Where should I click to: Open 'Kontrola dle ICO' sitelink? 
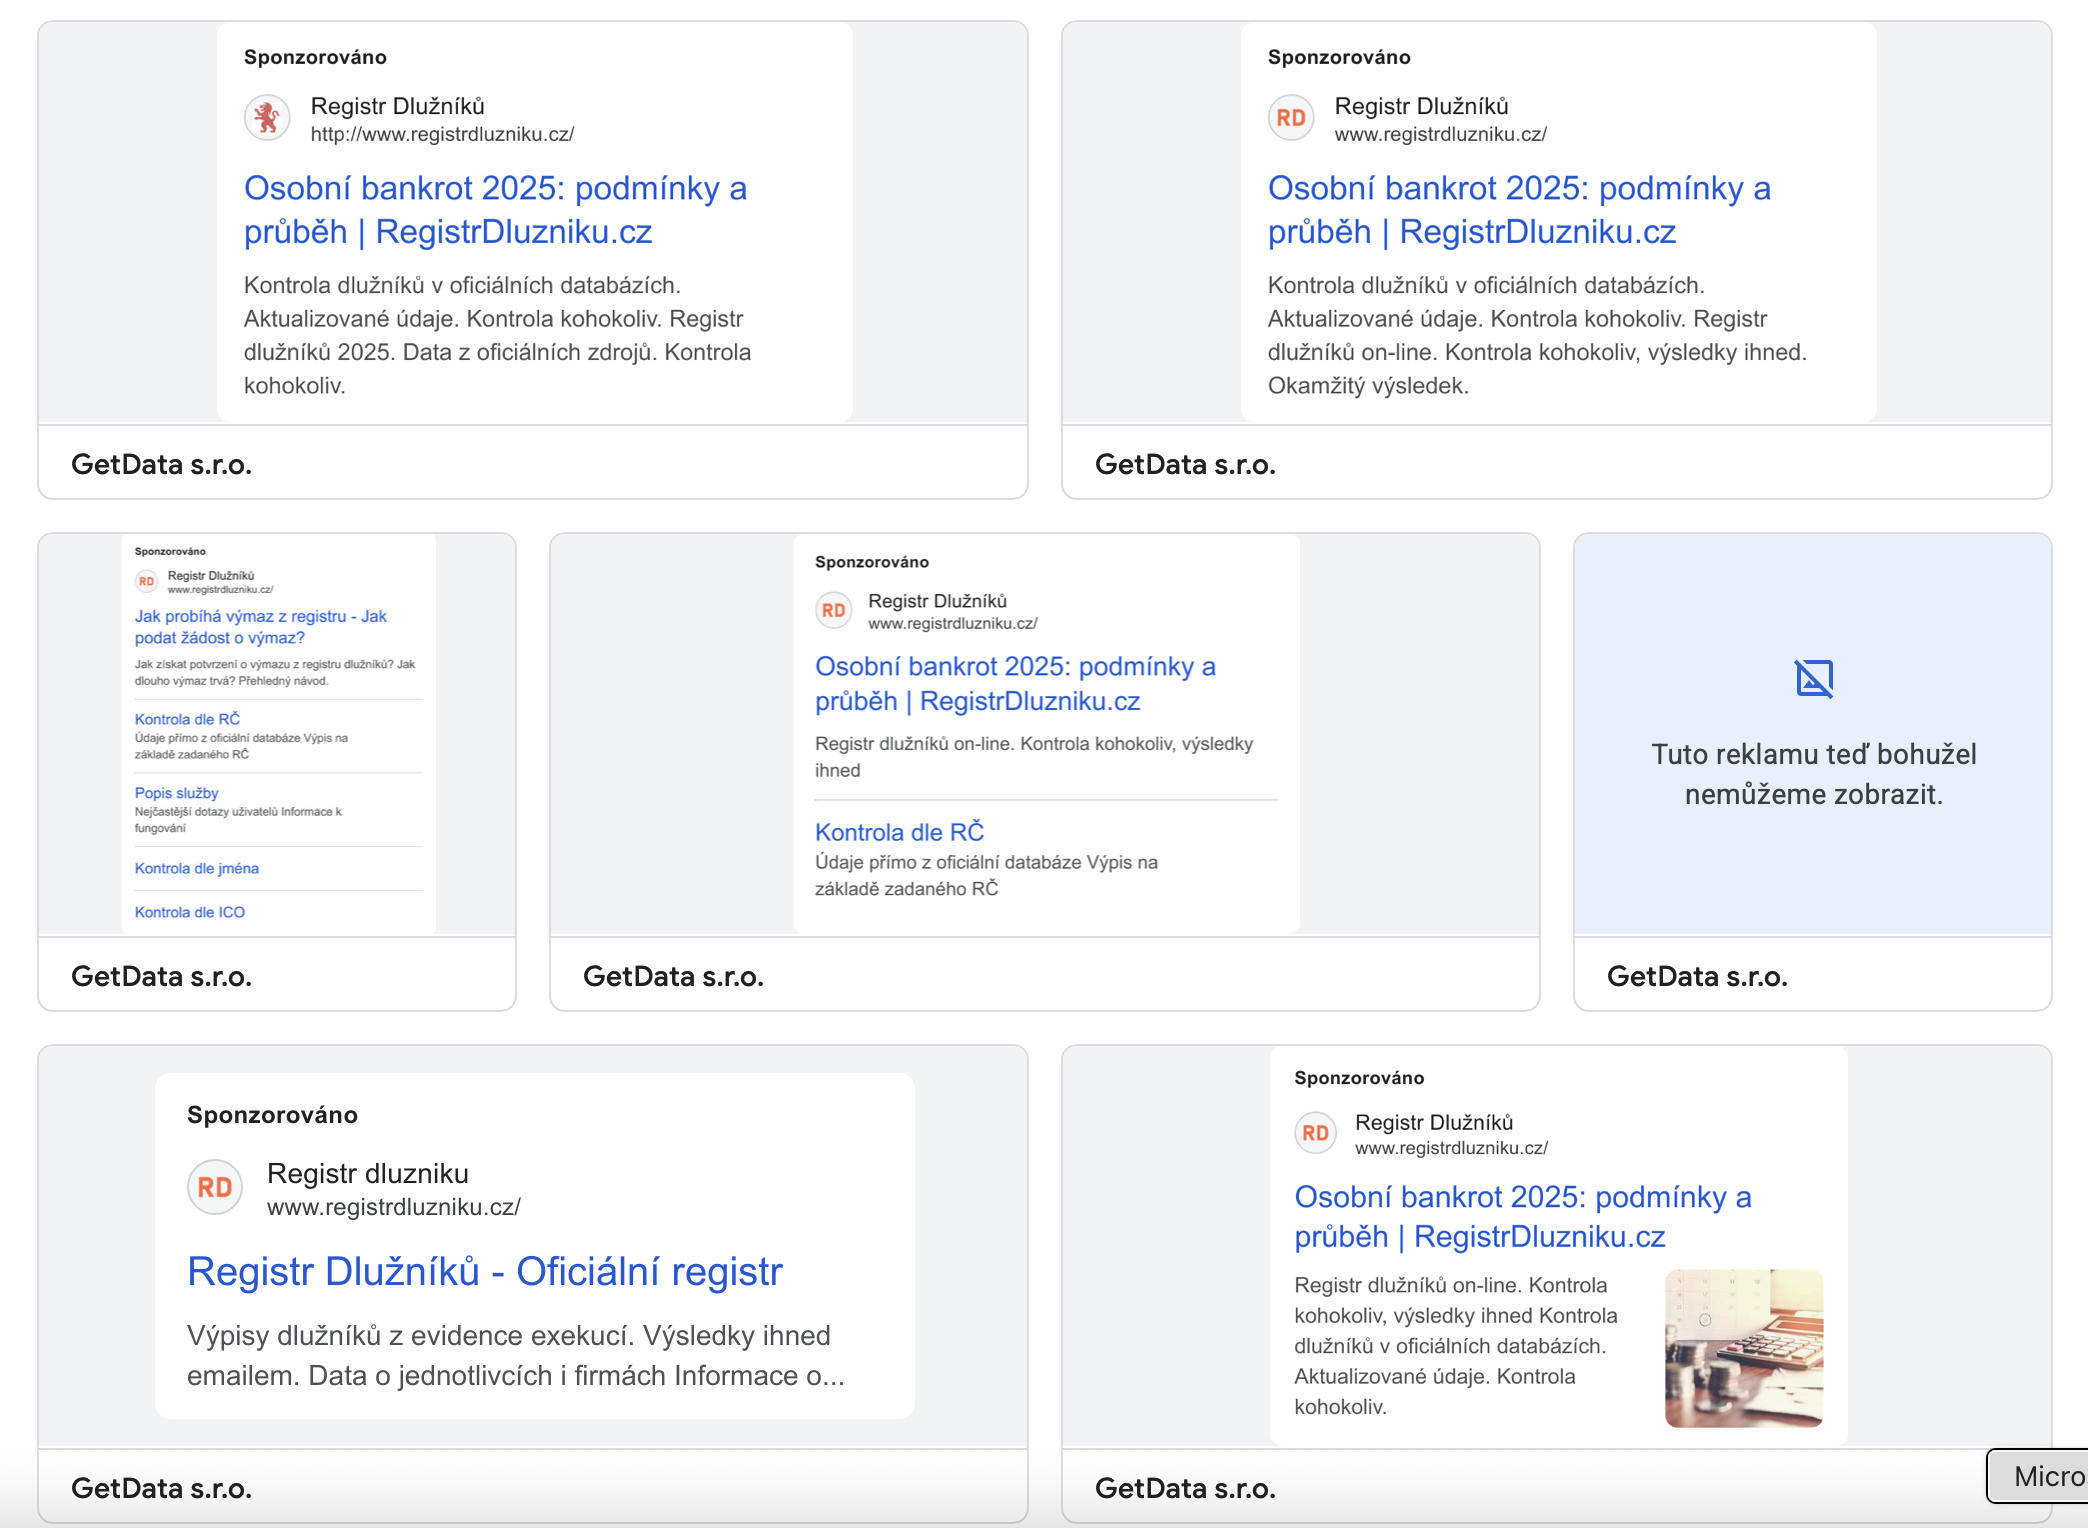[x=190, y=912]
